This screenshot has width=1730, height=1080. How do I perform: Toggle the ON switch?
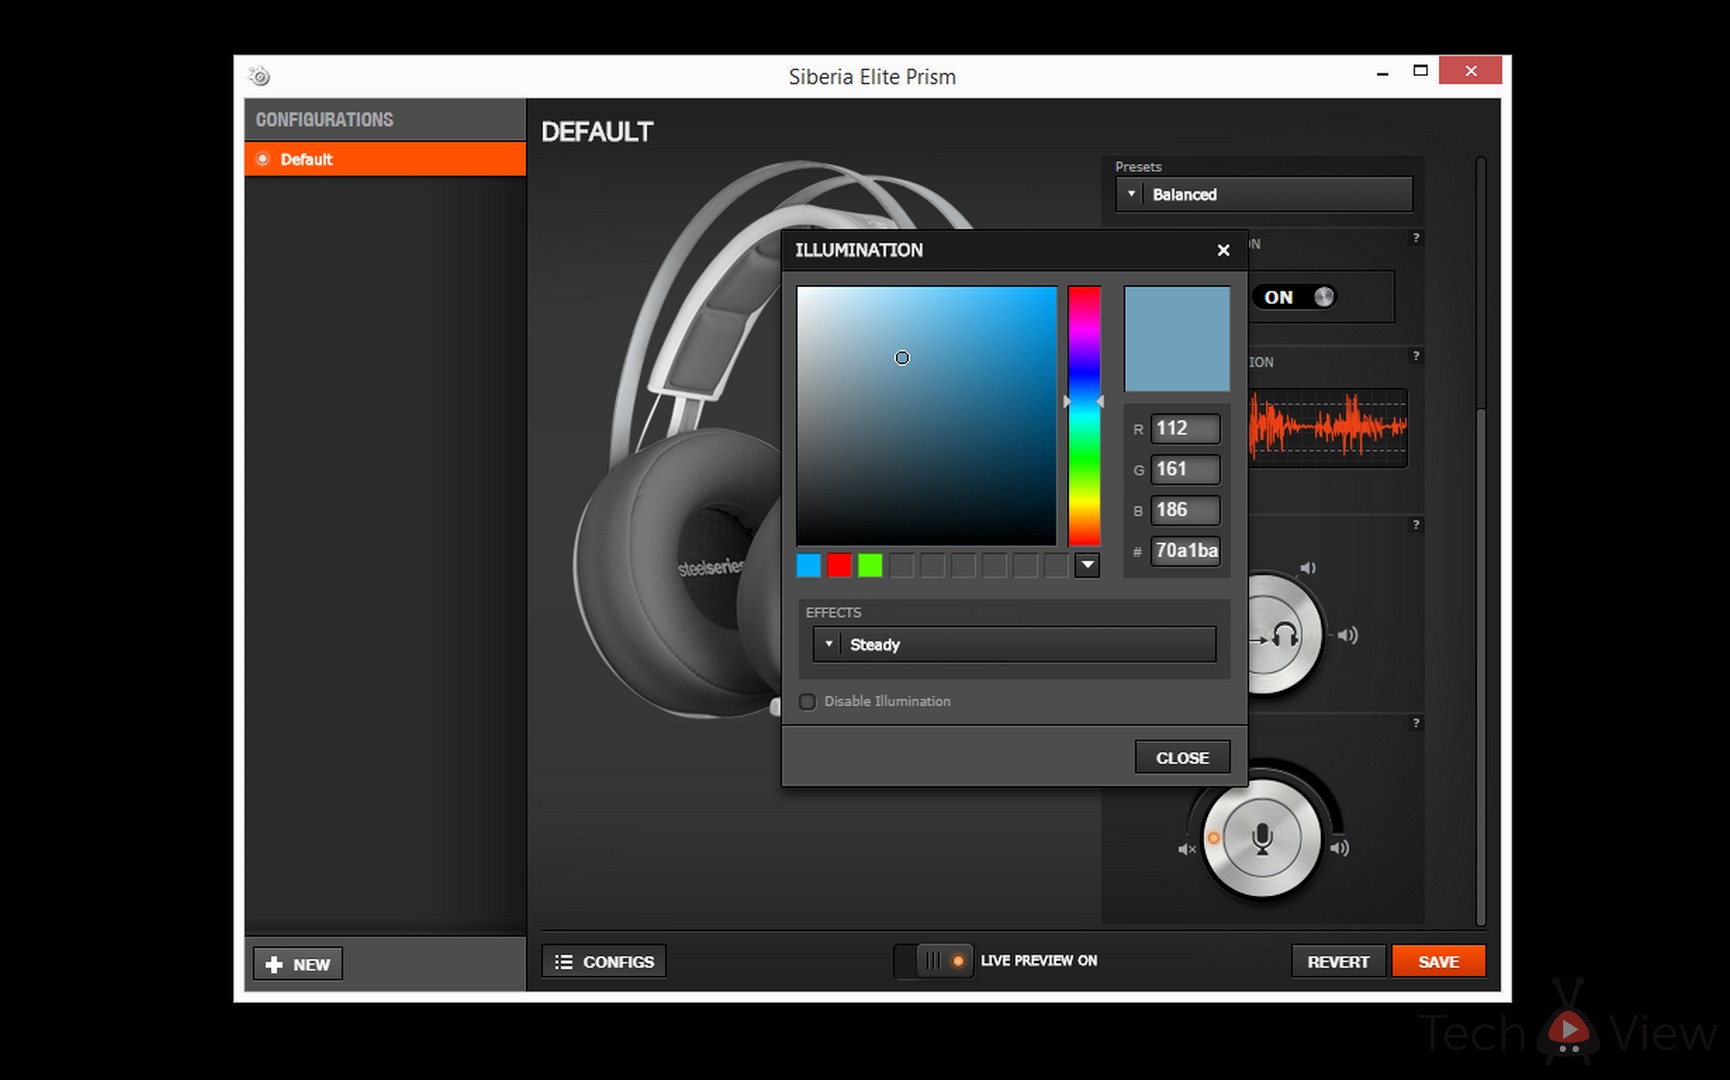[1297, 297]
